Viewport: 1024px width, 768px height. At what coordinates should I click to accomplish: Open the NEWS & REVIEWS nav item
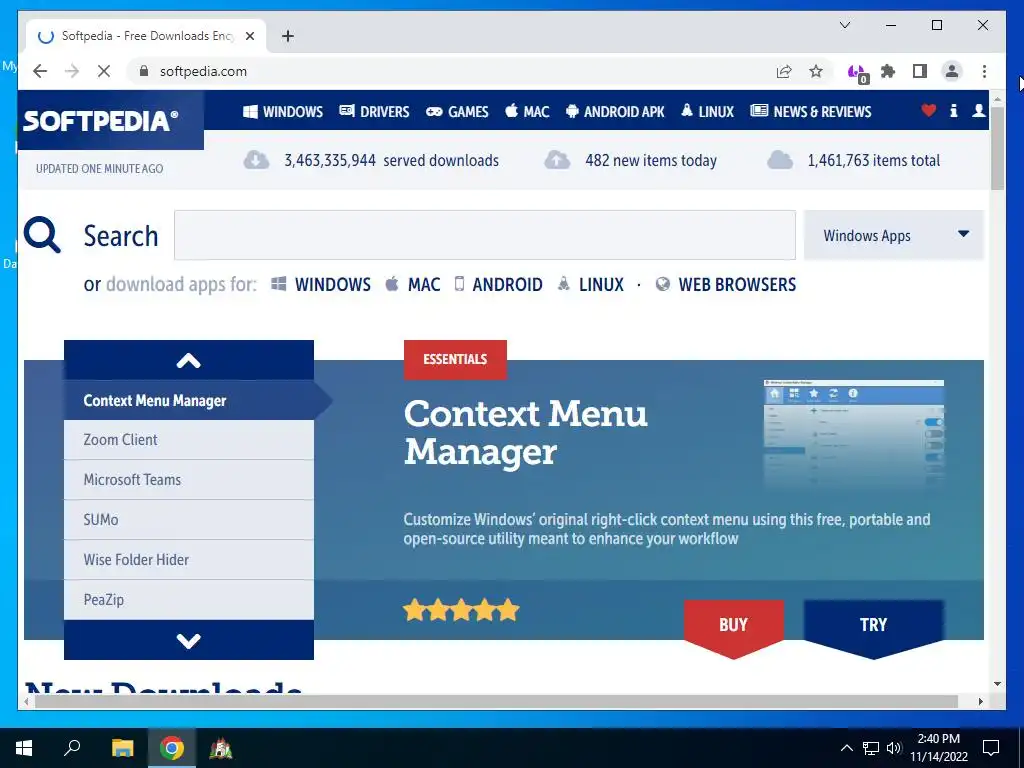pos(810,112)
